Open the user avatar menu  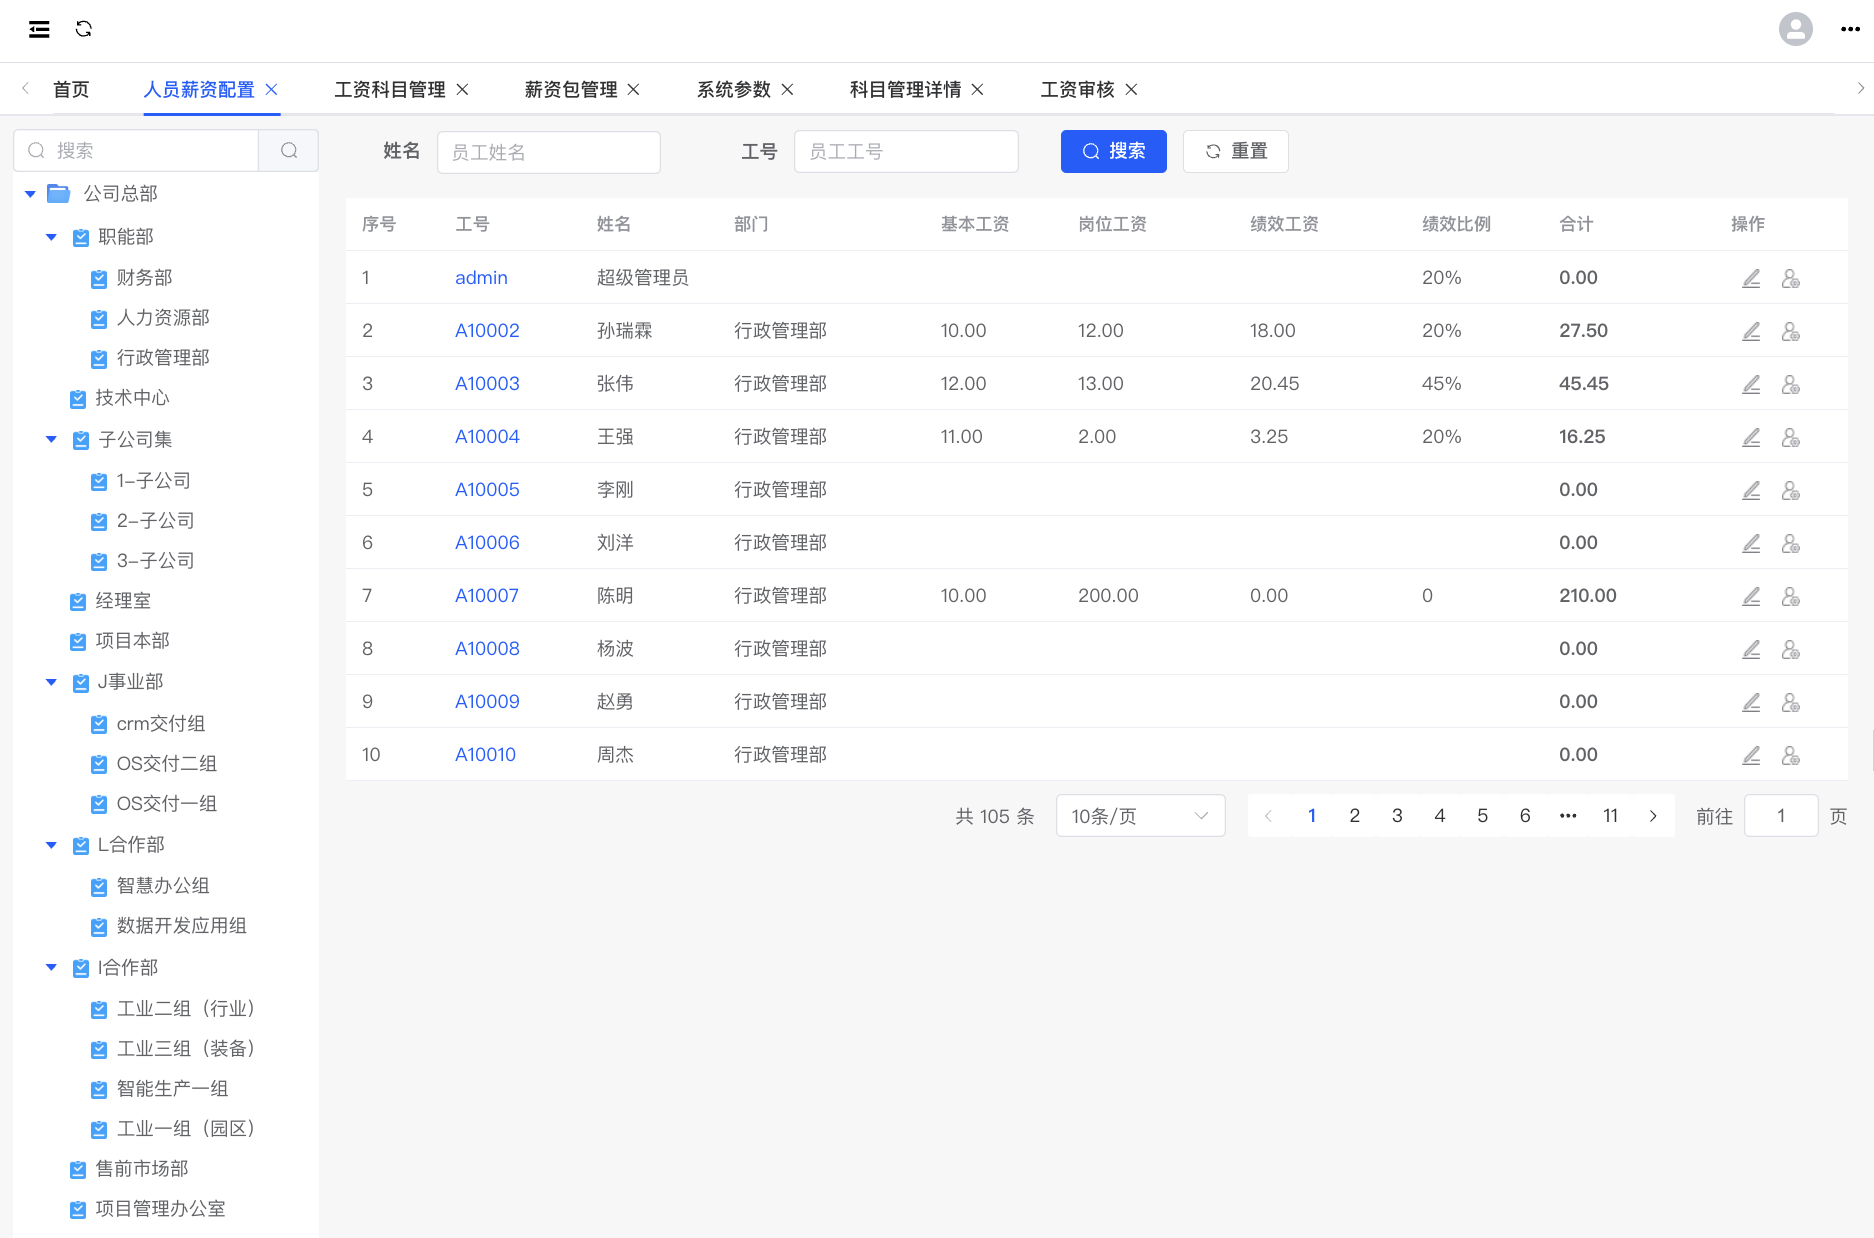tap(1796, 29)
